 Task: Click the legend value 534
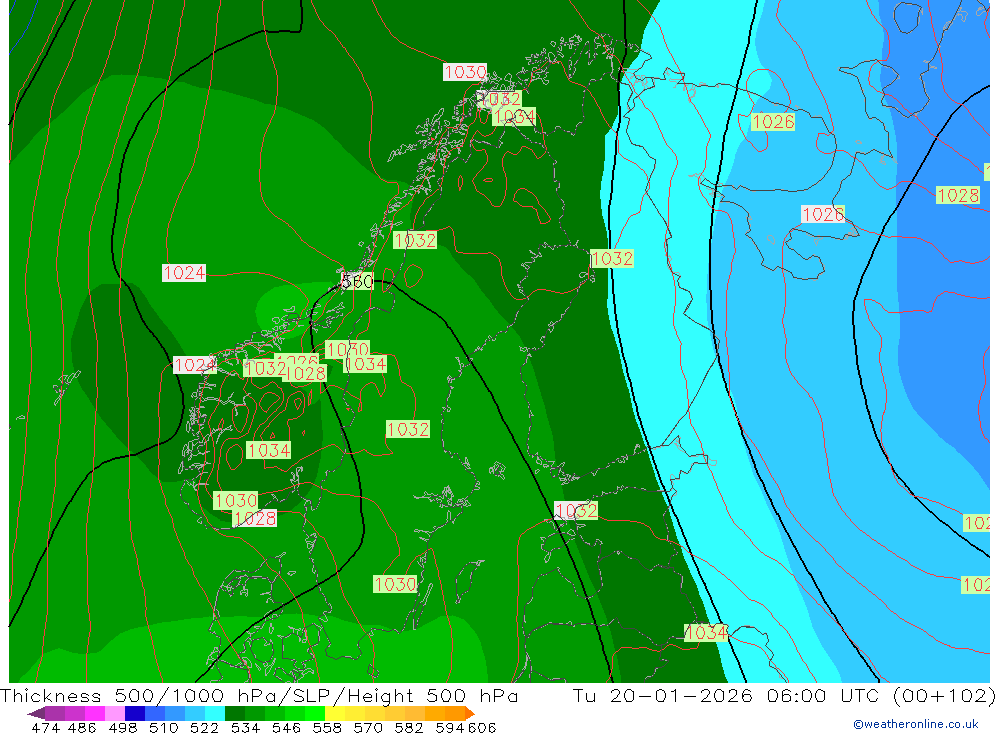[x=245, y=727]
